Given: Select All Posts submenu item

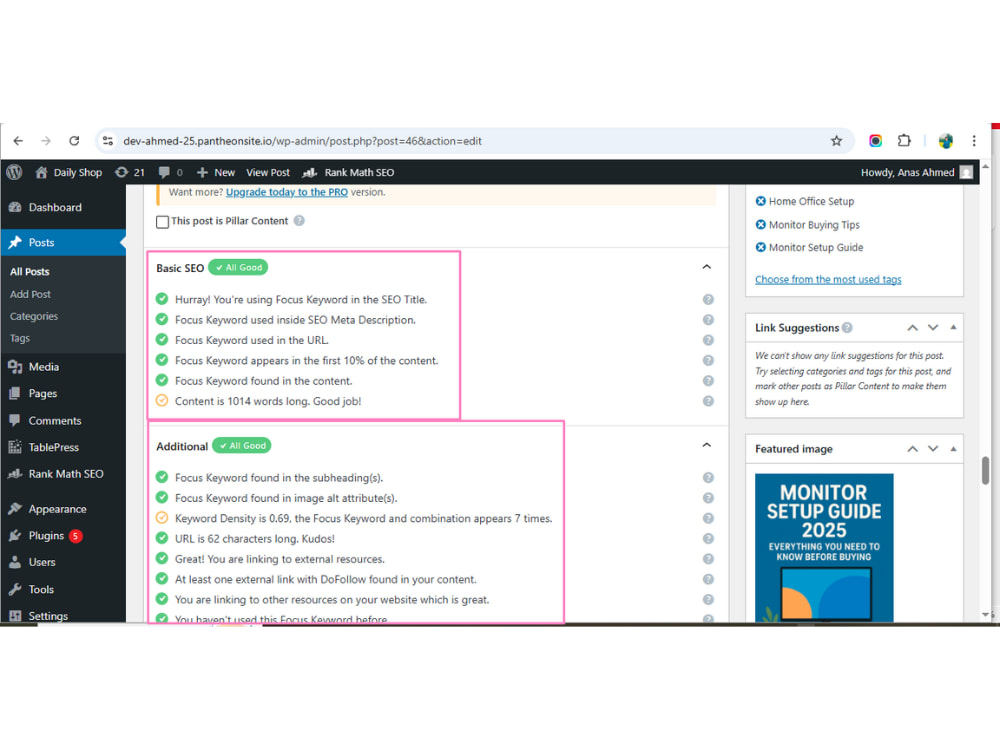Looking at the screenshot, I should pos(29,272).
